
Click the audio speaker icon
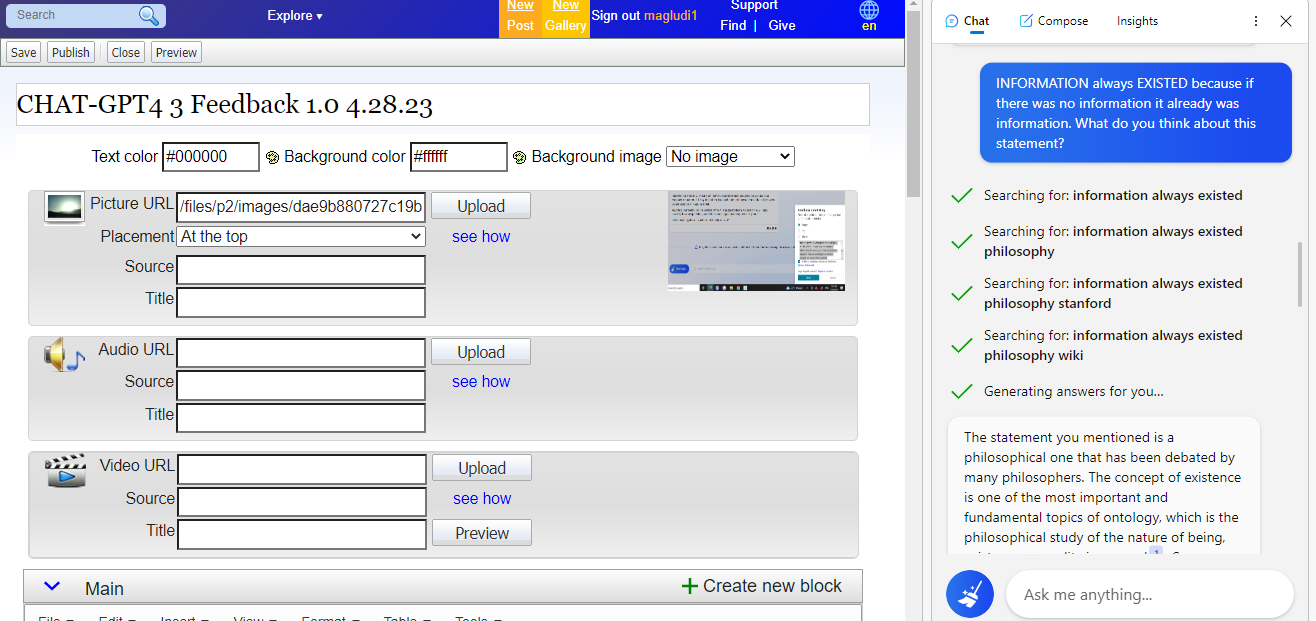64,355
